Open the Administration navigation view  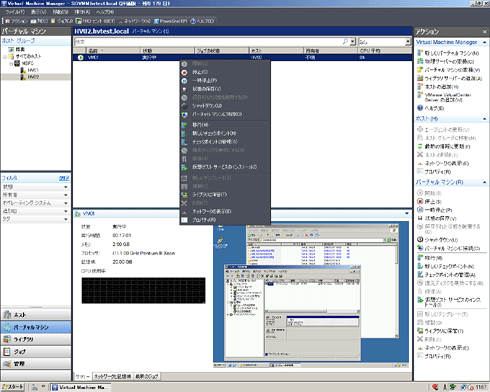pyautogui.click(x=36, y=363)
